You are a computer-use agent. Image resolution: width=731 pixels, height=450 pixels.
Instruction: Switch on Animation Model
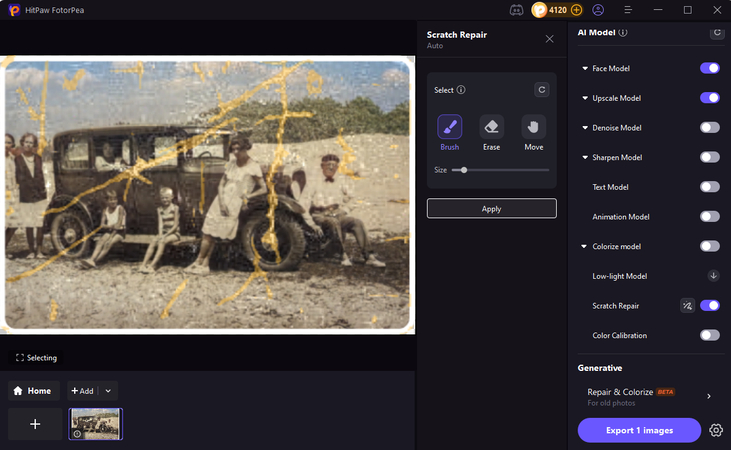tap(710, 216)
